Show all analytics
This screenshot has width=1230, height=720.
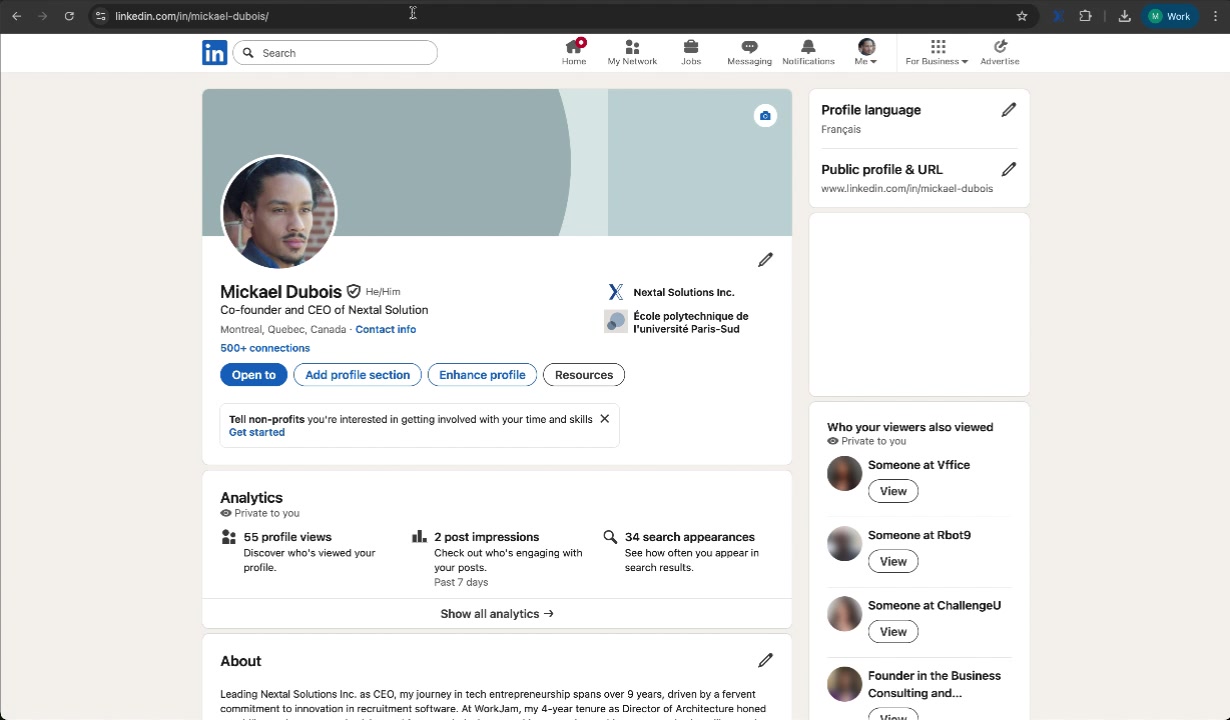pos(496,613)
